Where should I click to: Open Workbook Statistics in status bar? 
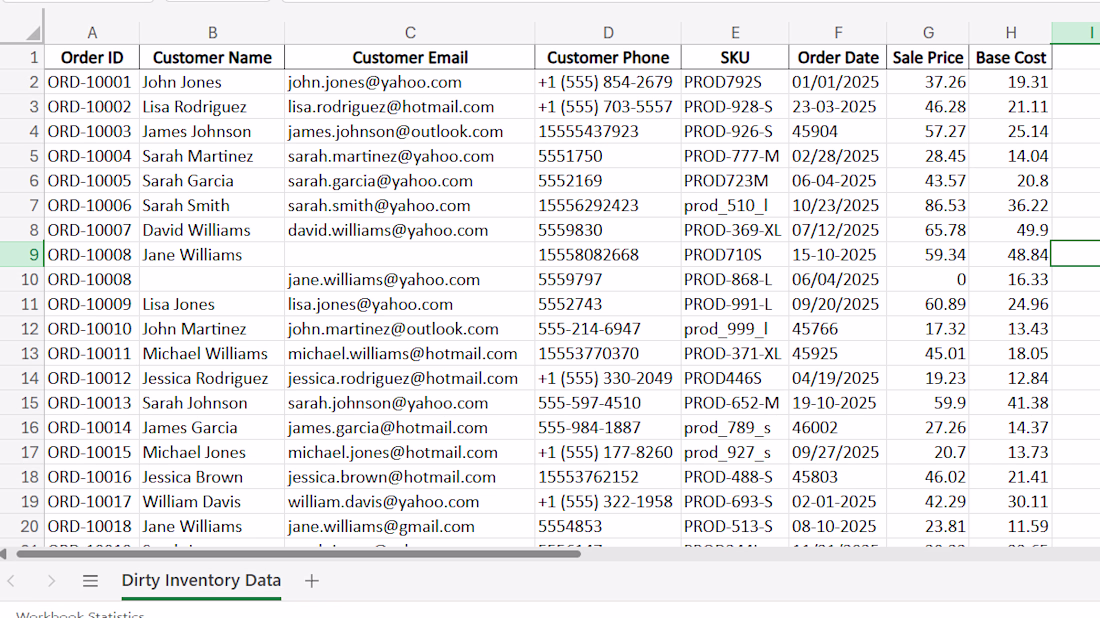[x=80, y=614]
